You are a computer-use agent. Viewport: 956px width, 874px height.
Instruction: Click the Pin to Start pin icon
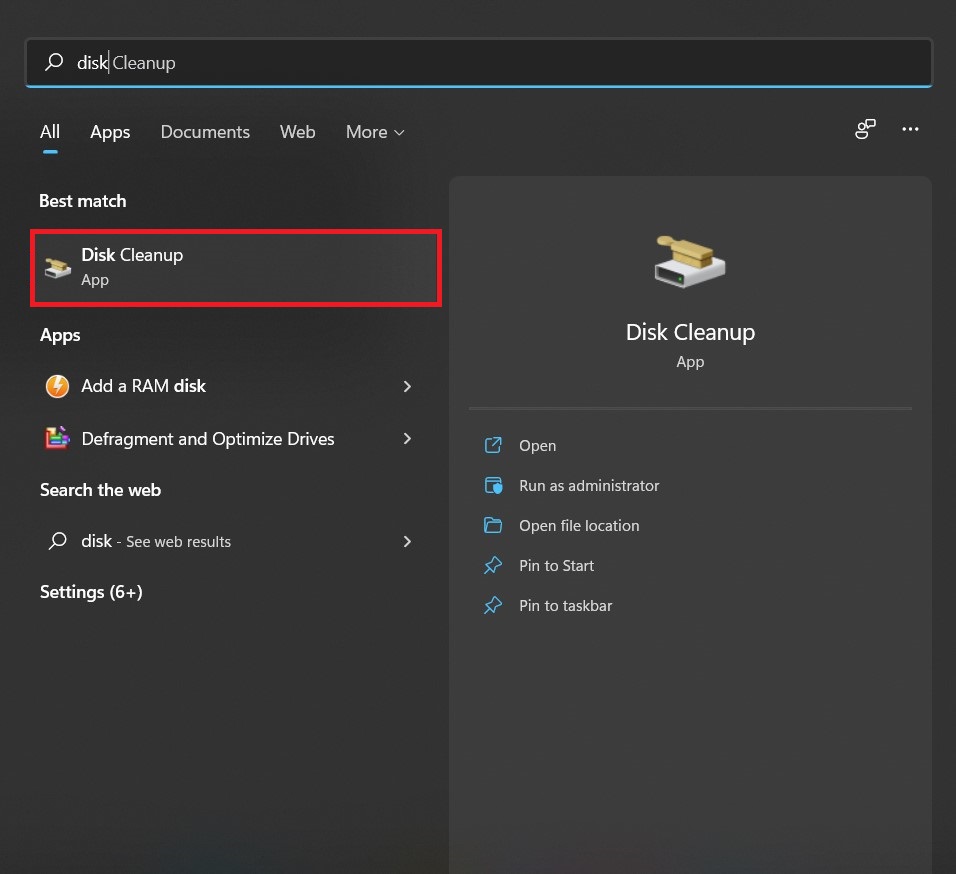(492, 565)
